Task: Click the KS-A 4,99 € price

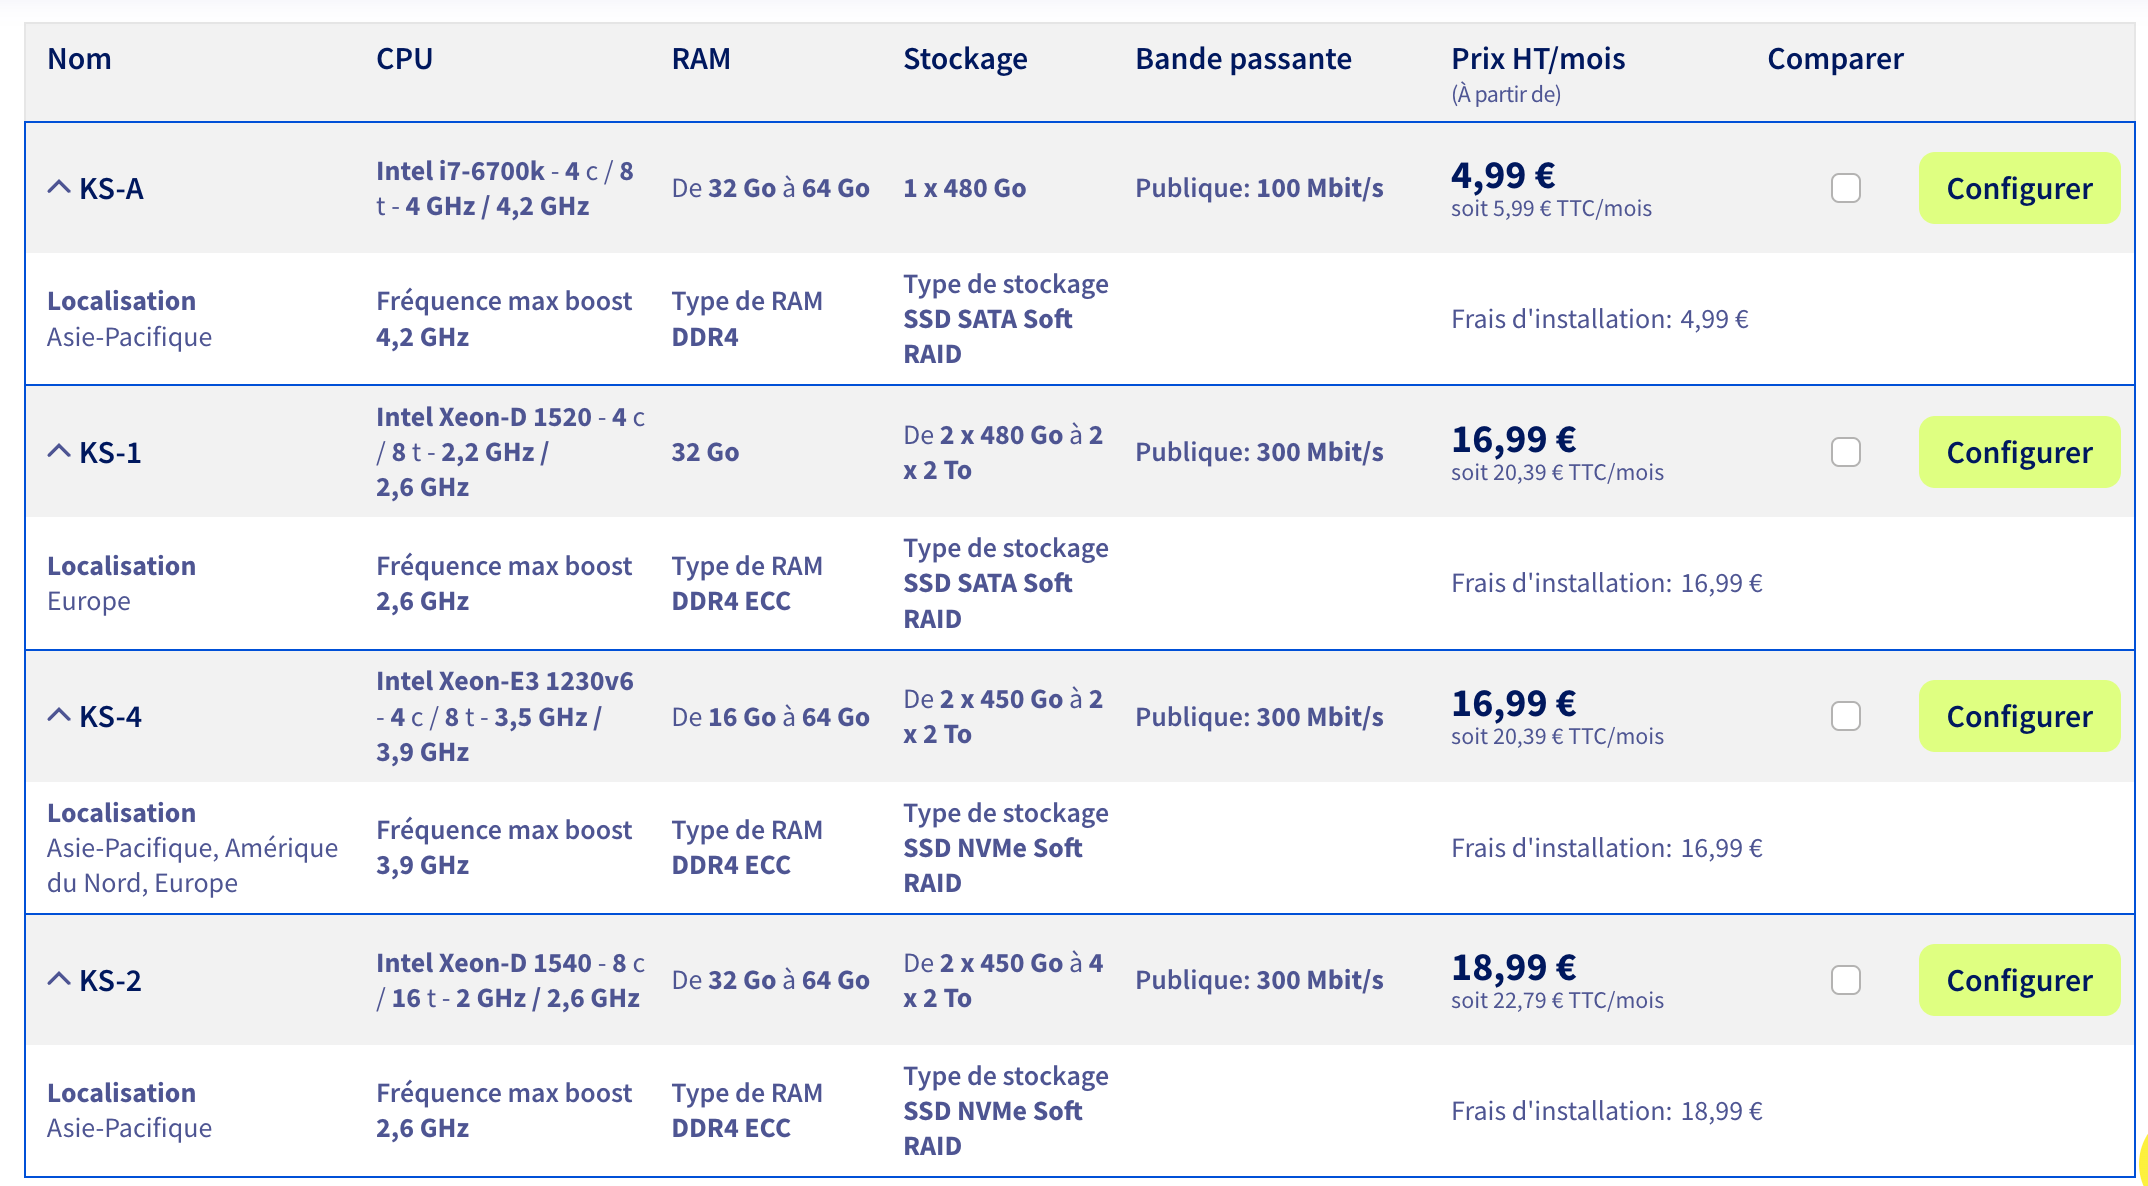Action: (1503, 175)
